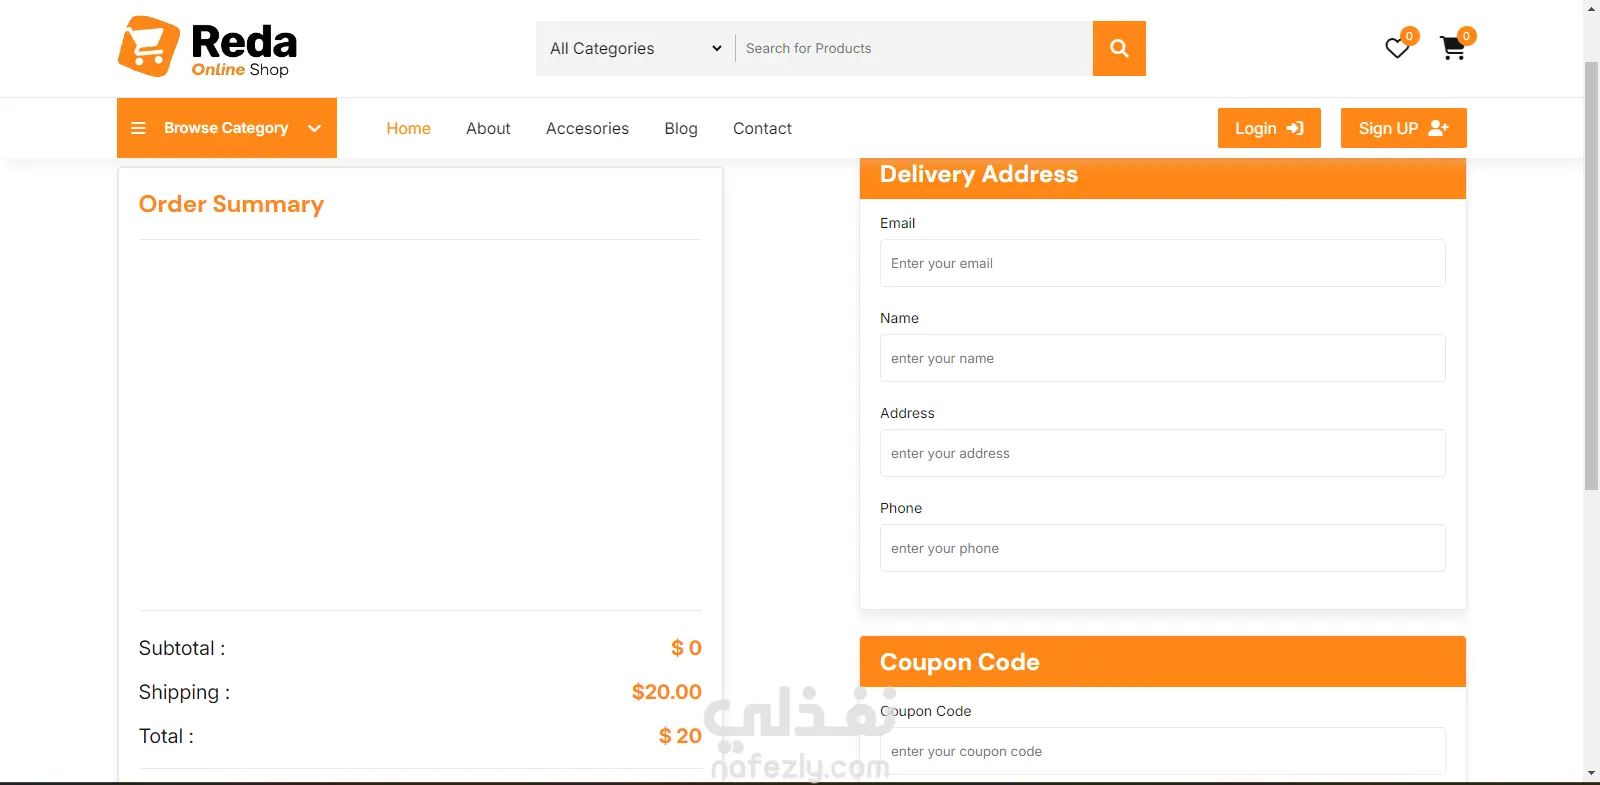
Task: Click the Address input field
Action: 1162,453
